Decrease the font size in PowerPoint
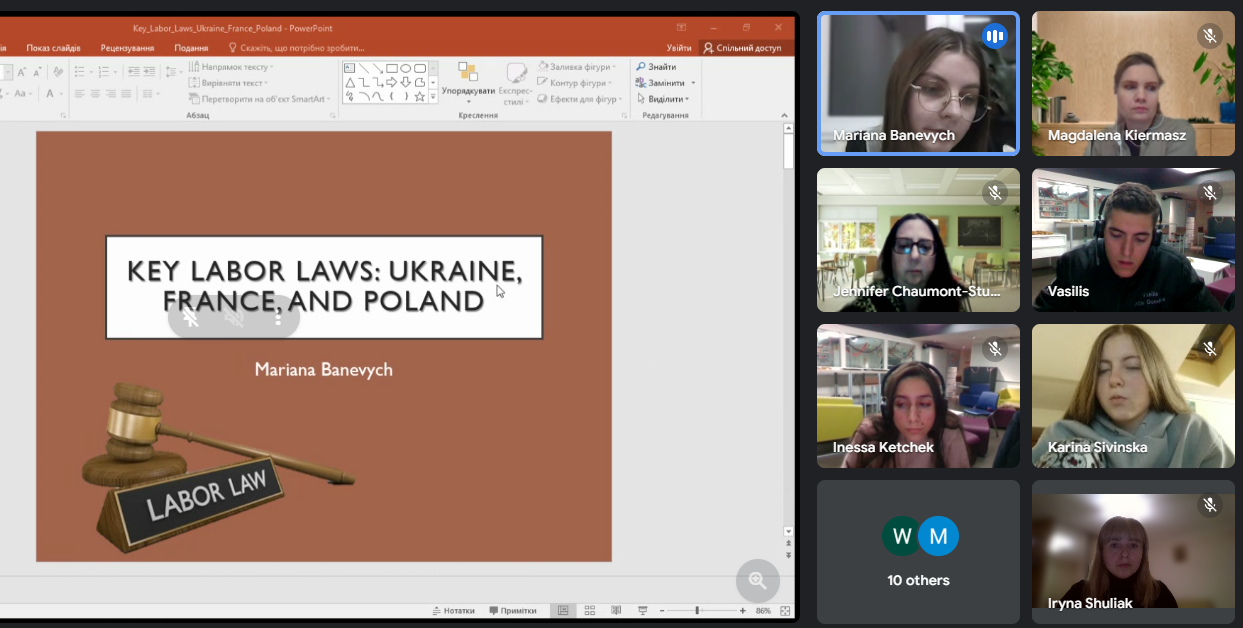 (37, 72)
